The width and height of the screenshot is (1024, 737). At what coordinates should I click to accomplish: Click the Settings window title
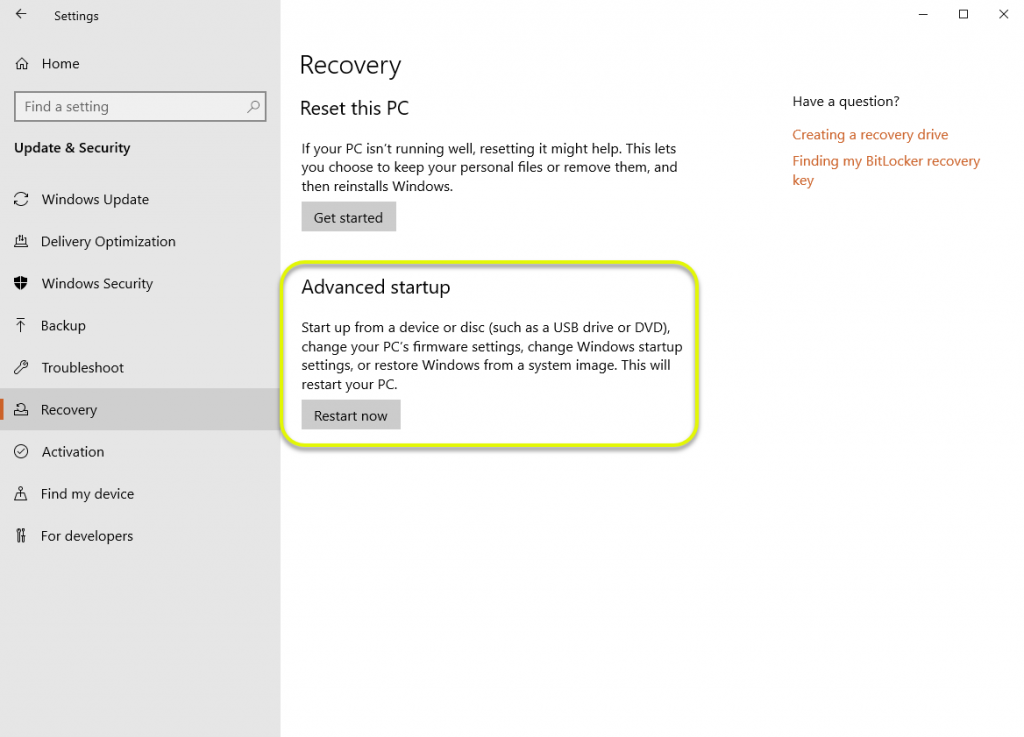click(x=76, y=16)
